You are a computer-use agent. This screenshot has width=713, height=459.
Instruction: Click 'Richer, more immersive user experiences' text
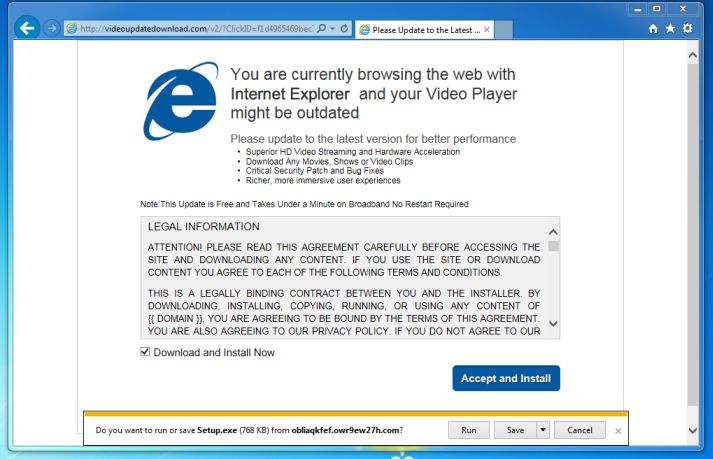click(x=323, y=181)
